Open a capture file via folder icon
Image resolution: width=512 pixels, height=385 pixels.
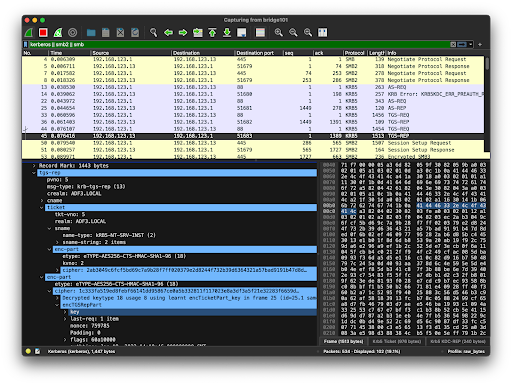pos(91,32)
